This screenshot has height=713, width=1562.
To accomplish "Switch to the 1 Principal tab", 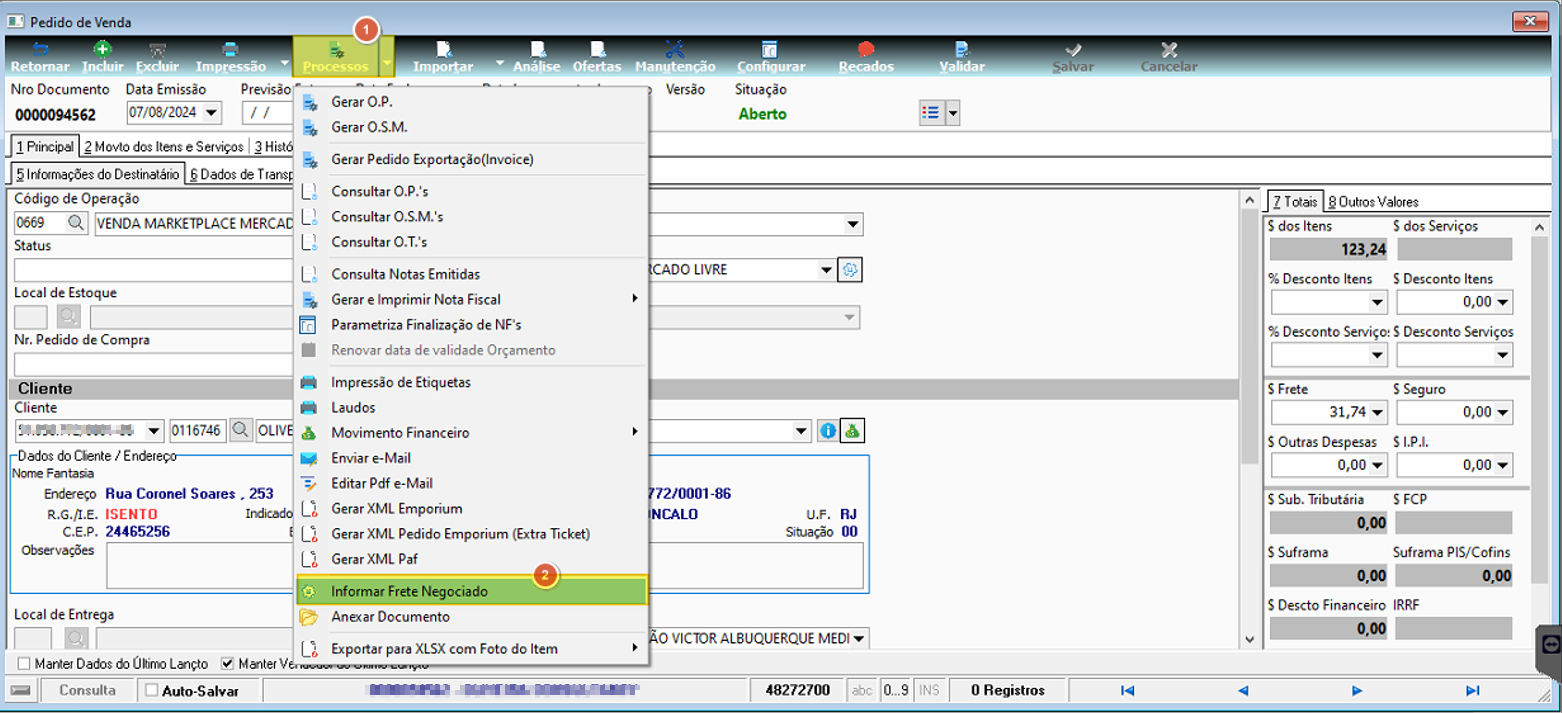I will pos(44,147).
